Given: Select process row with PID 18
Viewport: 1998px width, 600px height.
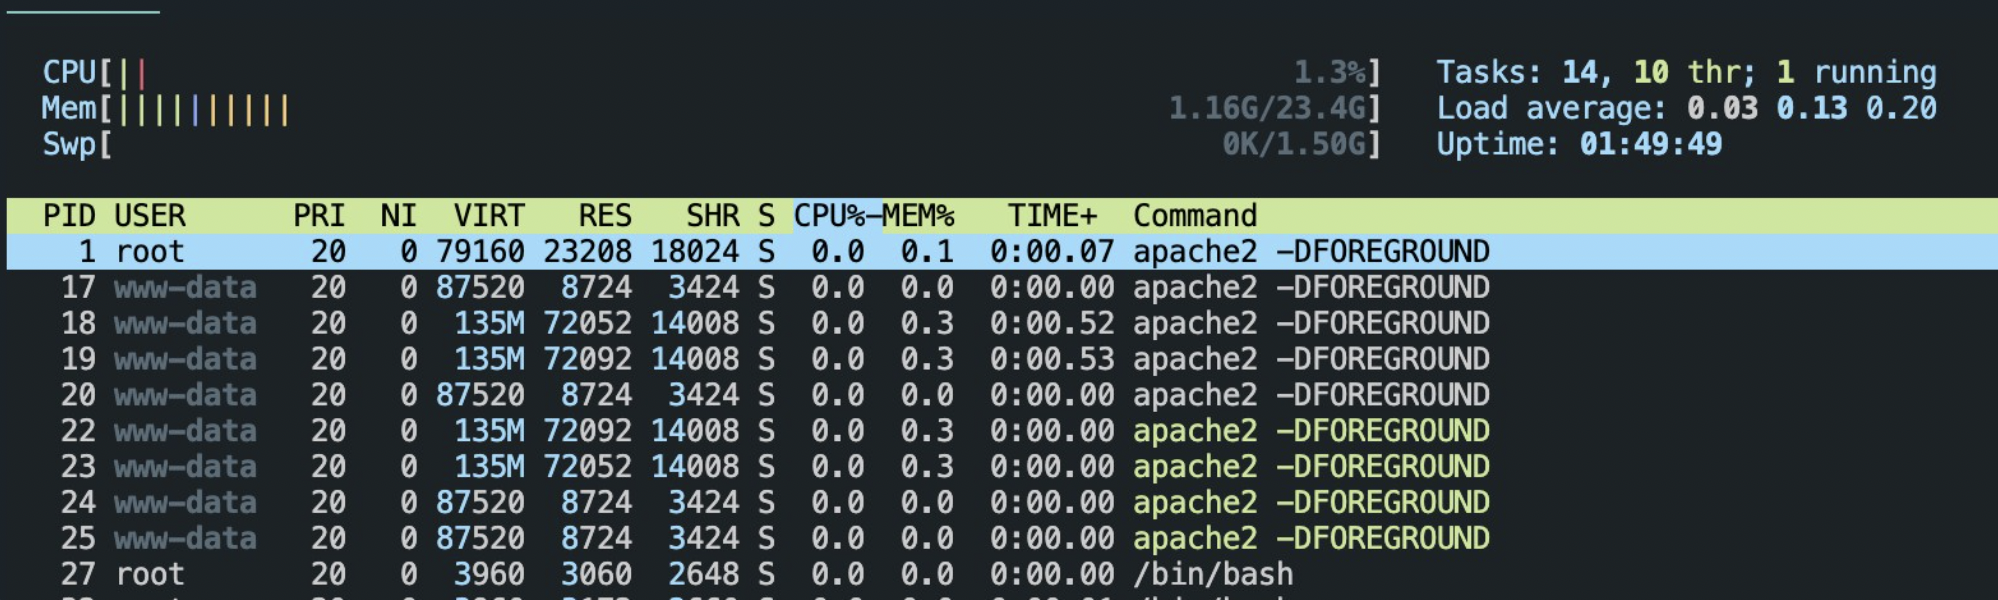Looking at the screenshot, I should click(1002, 324).
